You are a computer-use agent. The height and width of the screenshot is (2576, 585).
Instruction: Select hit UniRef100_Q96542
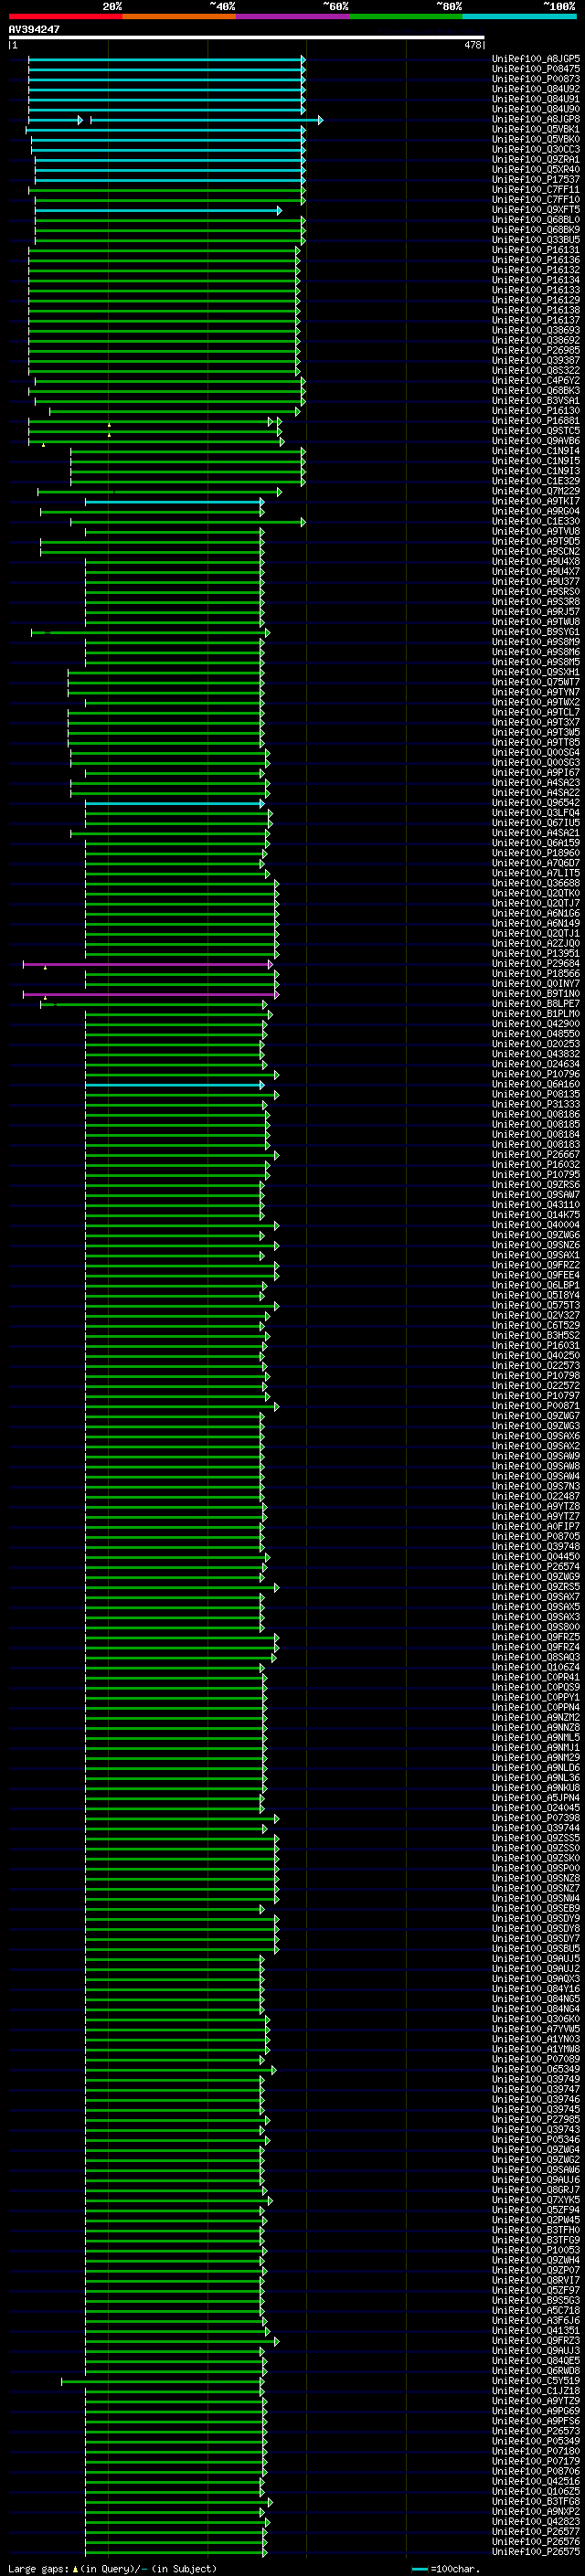pyautogui.click(x=536, y=802)
